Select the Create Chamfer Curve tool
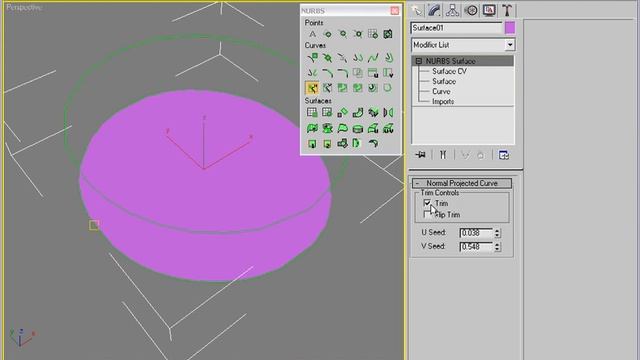640x360 pixels. point(327,73)
